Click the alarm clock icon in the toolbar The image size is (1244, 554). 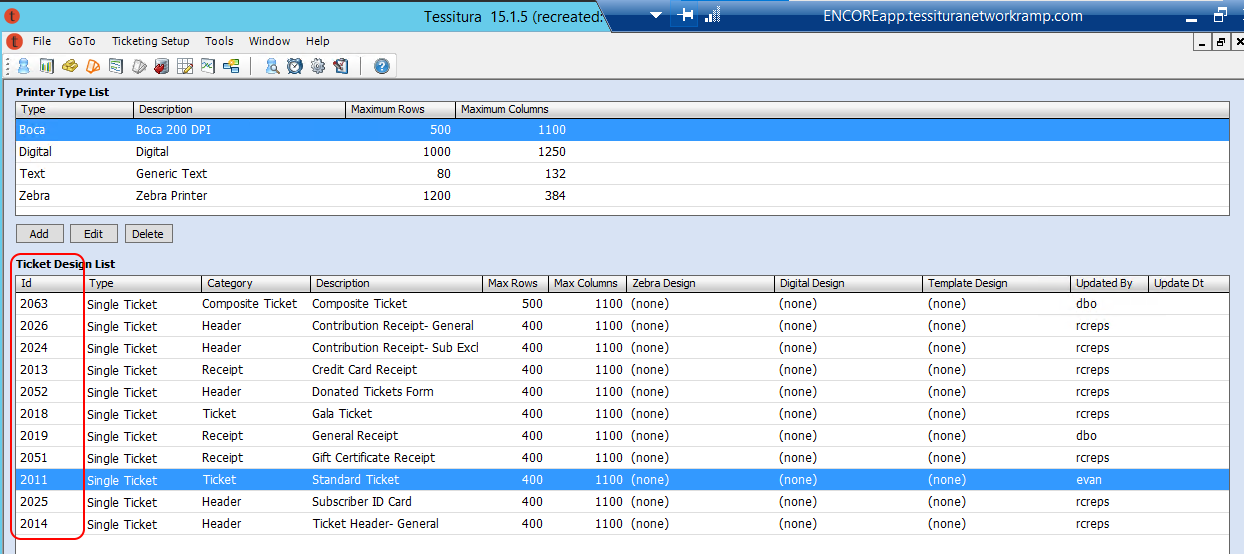[295, 67]
